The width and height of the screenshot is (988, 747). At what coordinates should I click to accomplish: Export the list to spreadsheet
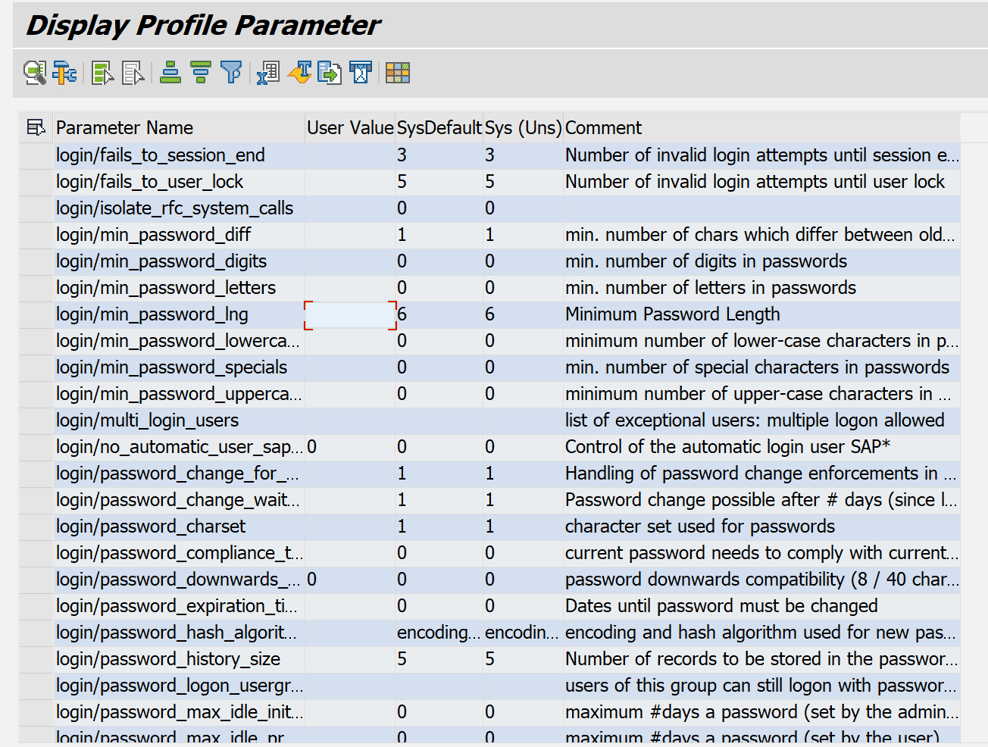(268, 72)
